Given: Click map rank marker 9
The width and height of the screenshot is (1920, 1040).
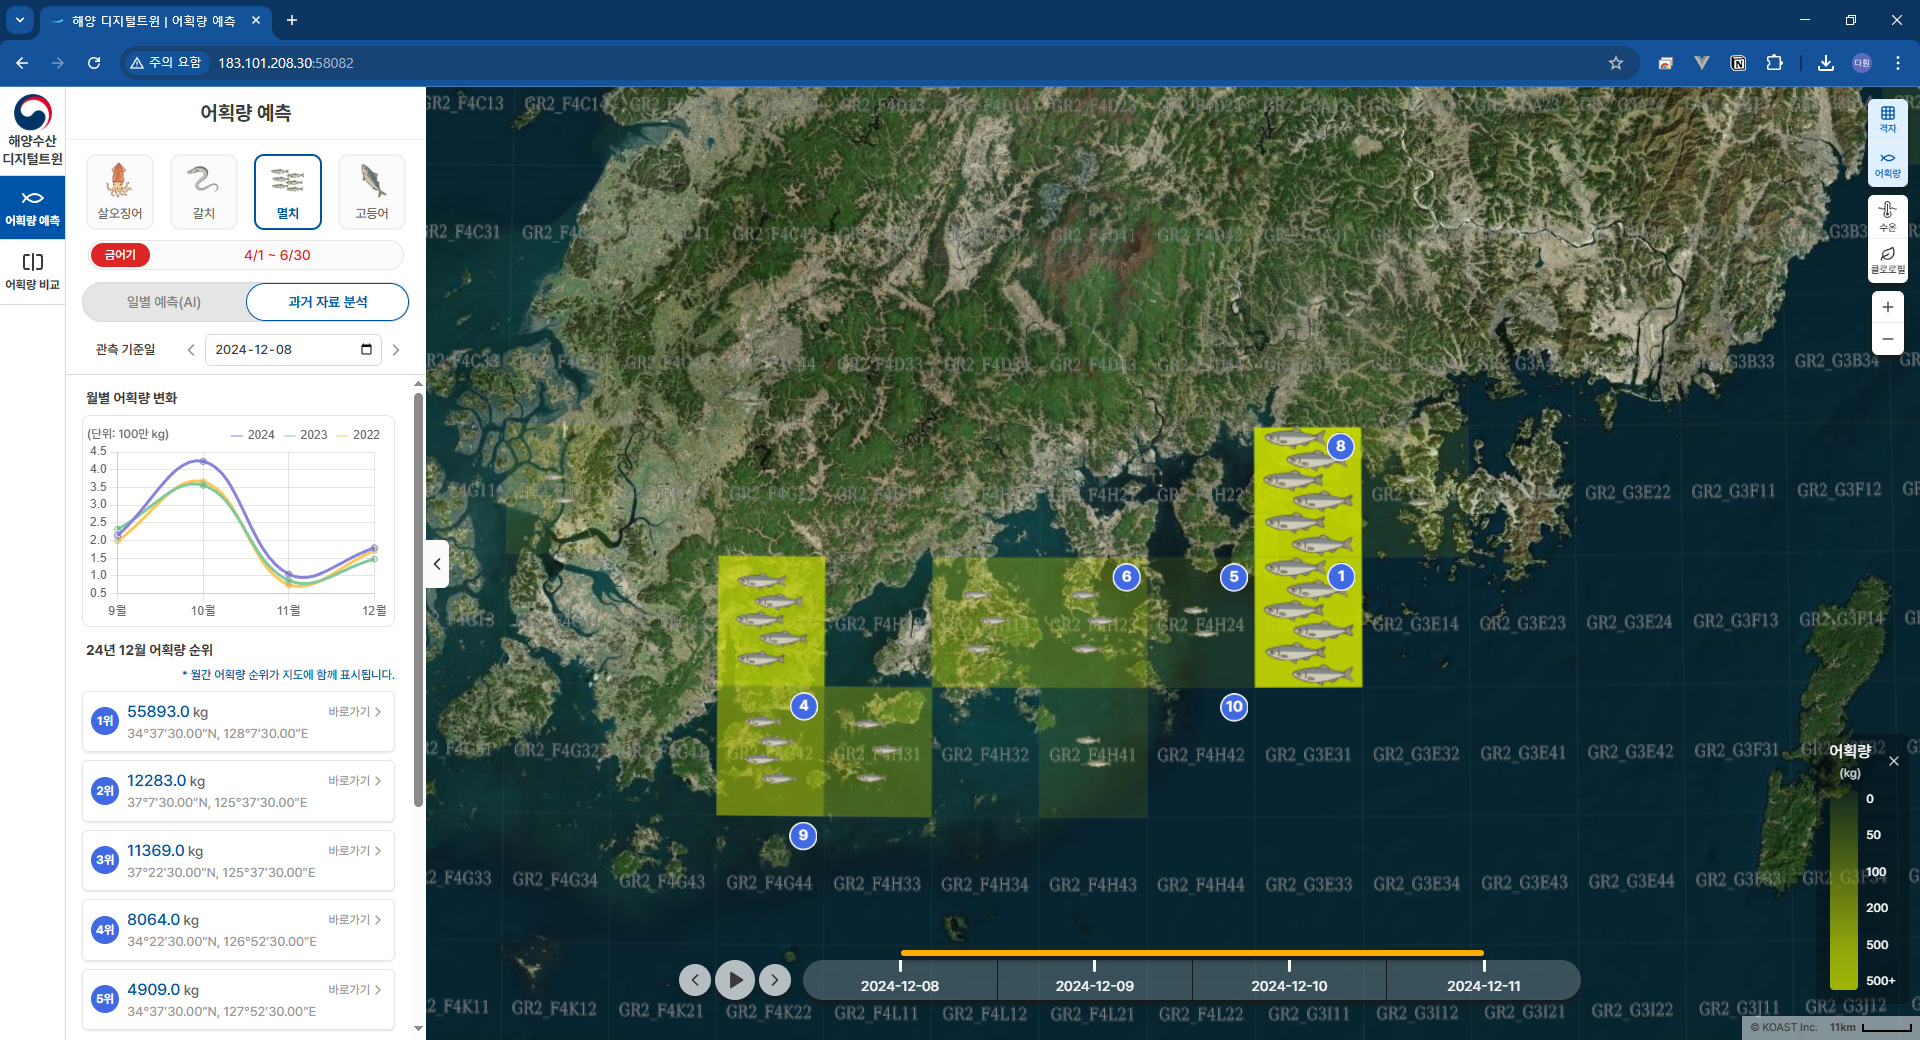Looking at the screenshot, I should click(803, 836).
